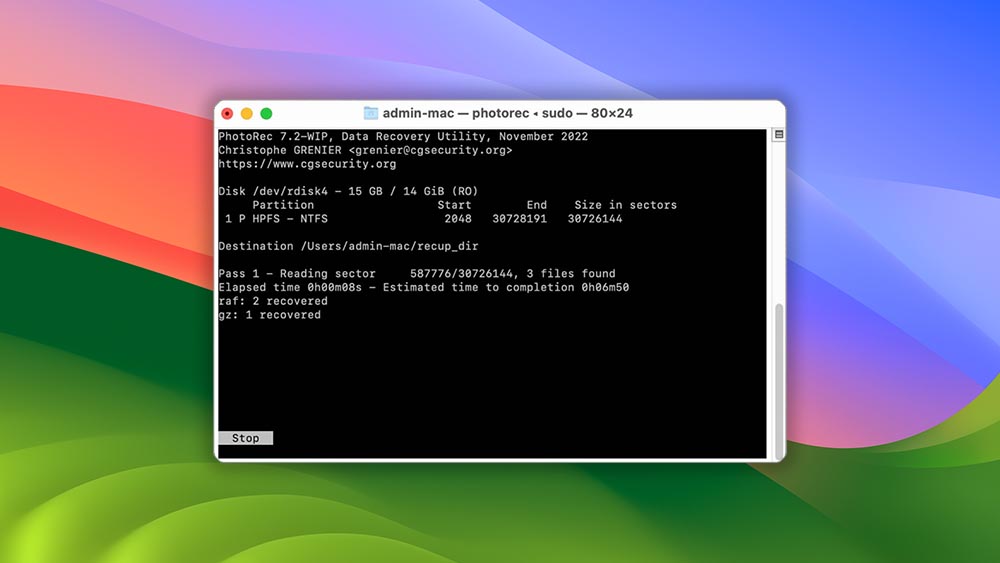Click the 'Destination /Users/admin-mac/recup_dir' line
Image resolution: width=1000 pixels, height=563 pixels.
[348, 246]
